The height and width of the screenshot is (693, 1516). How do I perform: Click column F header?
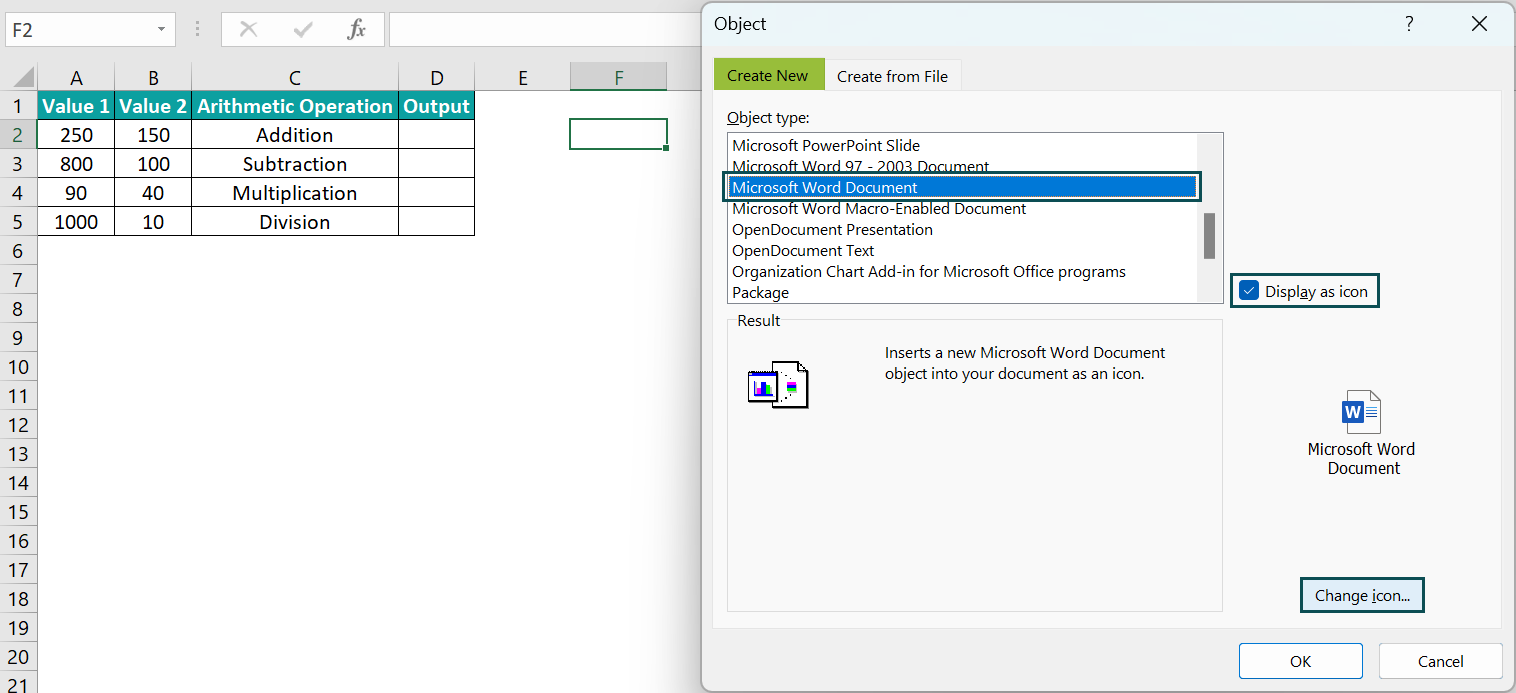[x=618, y=77]
